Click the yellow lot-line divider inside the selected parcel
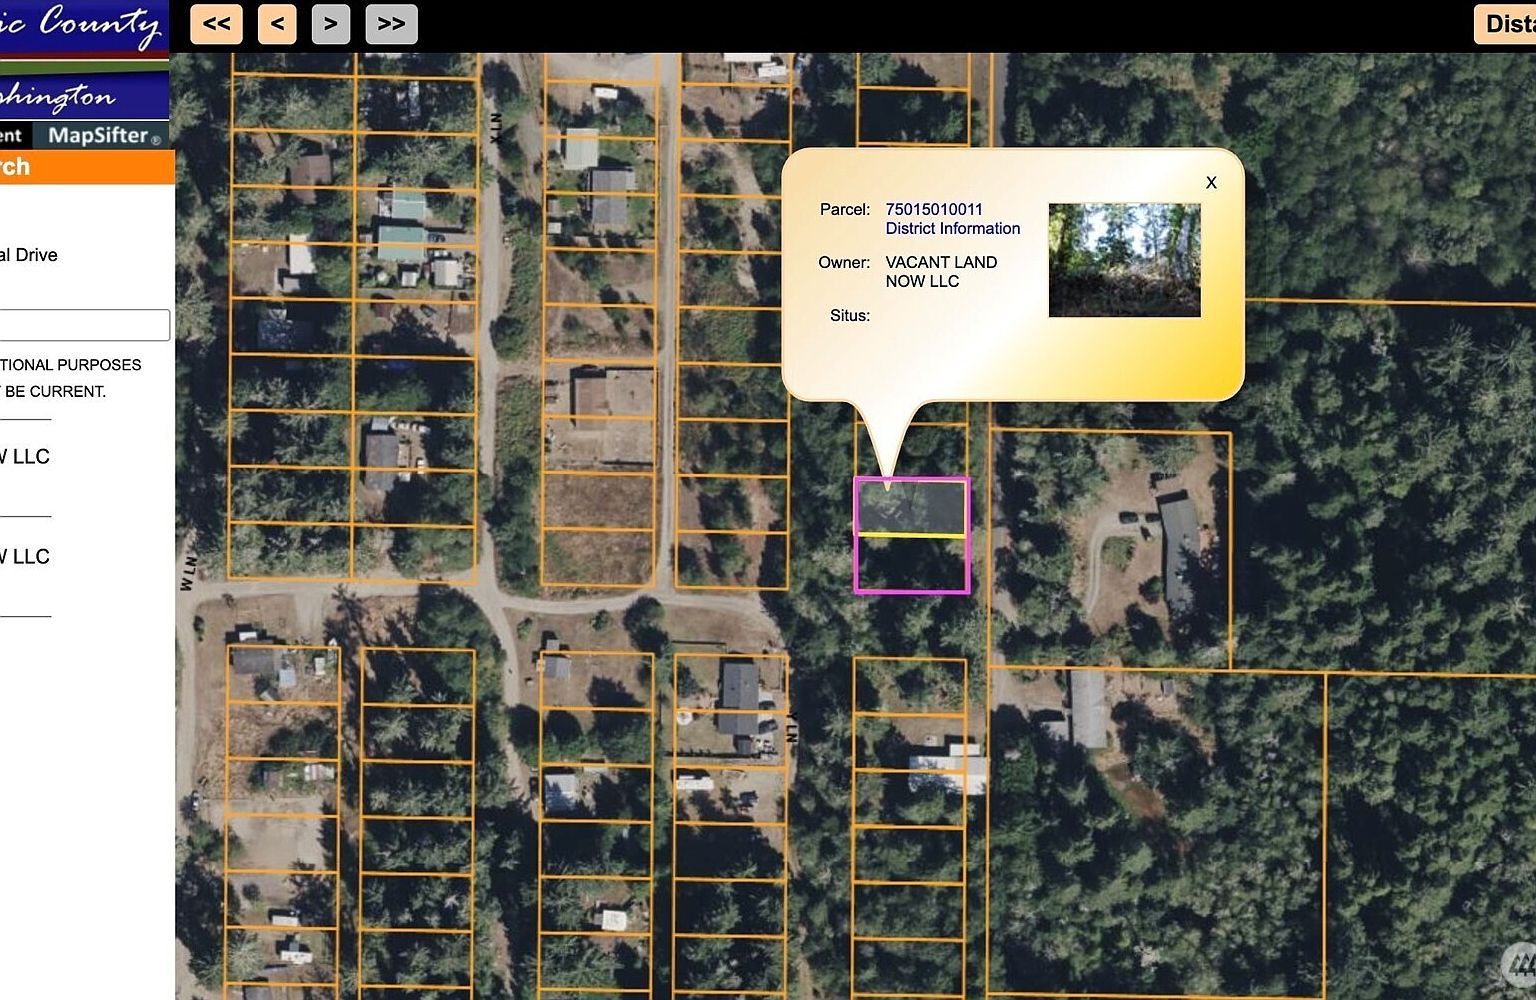The width and height of the screenshot is (1536, 1000). (911, 534)
